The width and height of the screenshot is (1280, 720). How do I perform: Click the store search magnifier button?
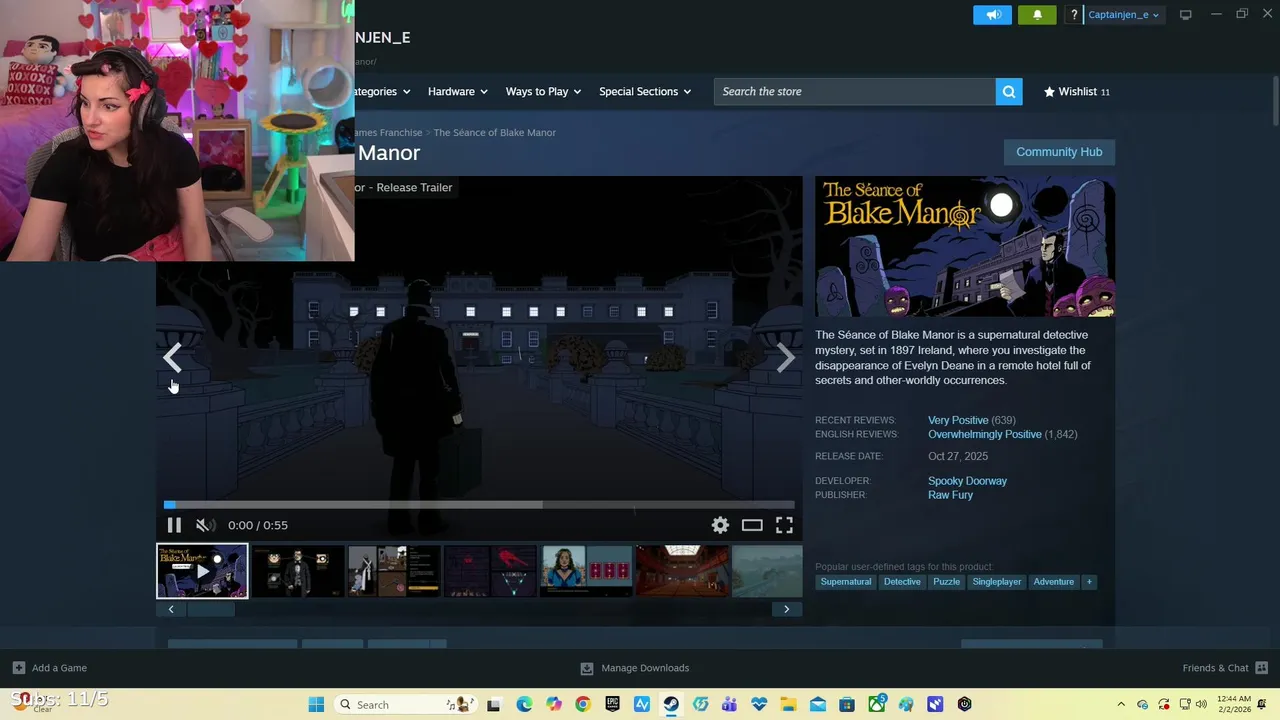pyautogui.click(x=1009, y=91)
